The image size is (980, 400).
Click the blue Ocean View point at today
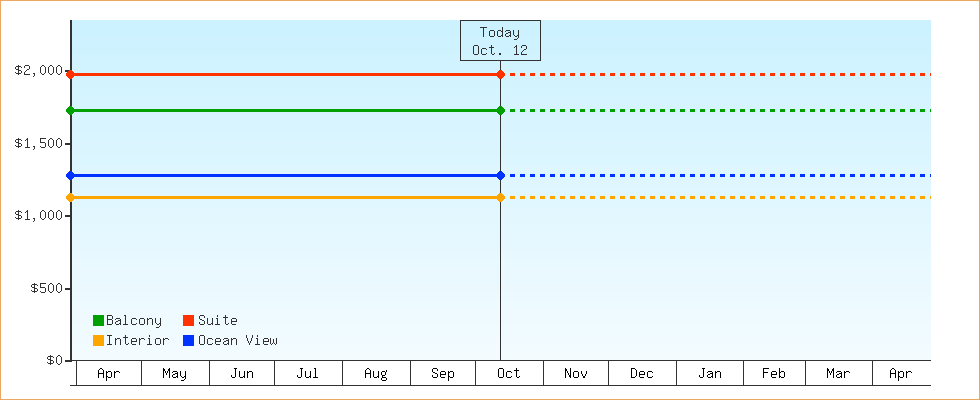tap(500, 176)
